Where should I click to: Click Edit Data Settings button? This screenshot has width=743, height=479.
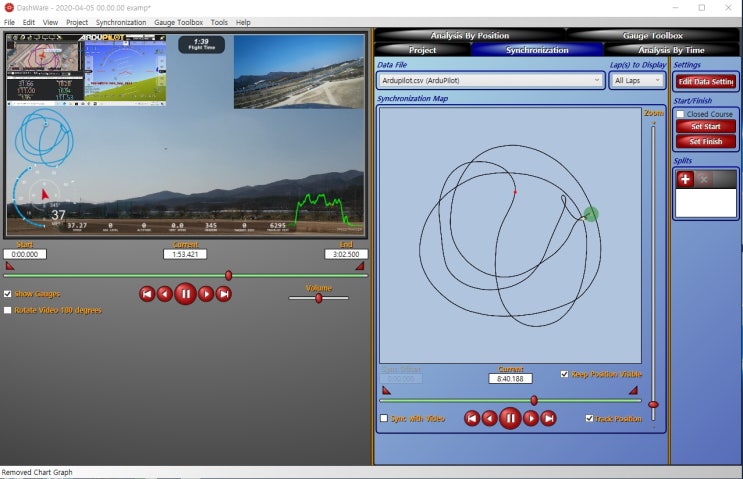point(706,81)
